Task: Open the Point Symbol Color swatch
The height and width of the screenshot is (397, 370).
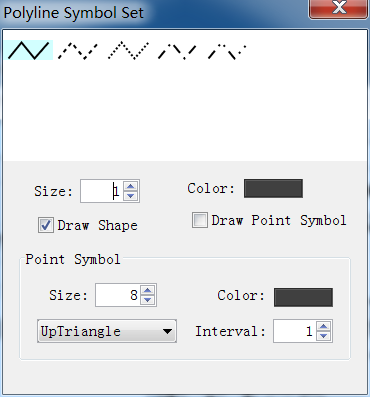Action: (303, 297)
